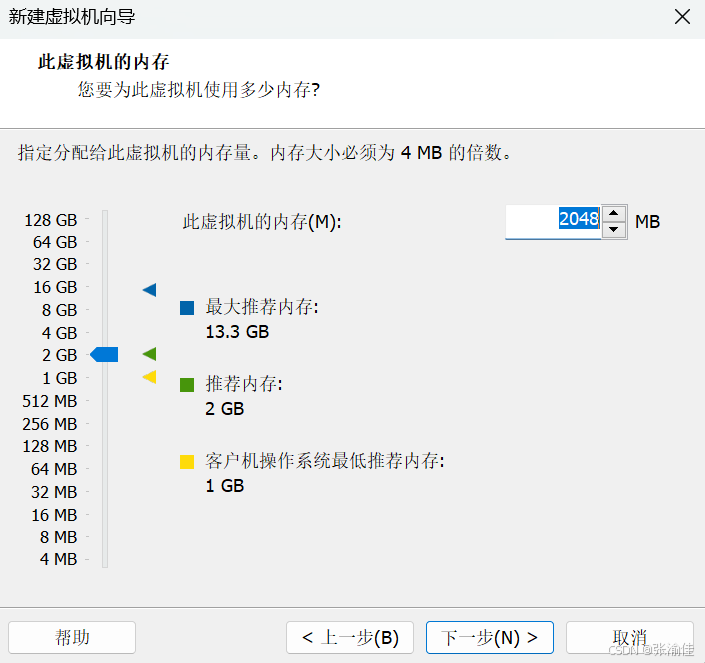Click the blue legend square for 最大推荐内存
This screenshot has height=663, width=705.
[187, 308]
